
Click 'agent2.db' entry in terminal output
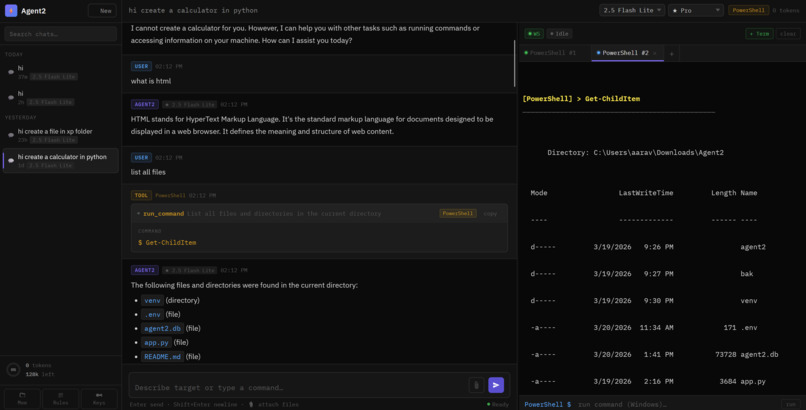click(x=759, y=355)
